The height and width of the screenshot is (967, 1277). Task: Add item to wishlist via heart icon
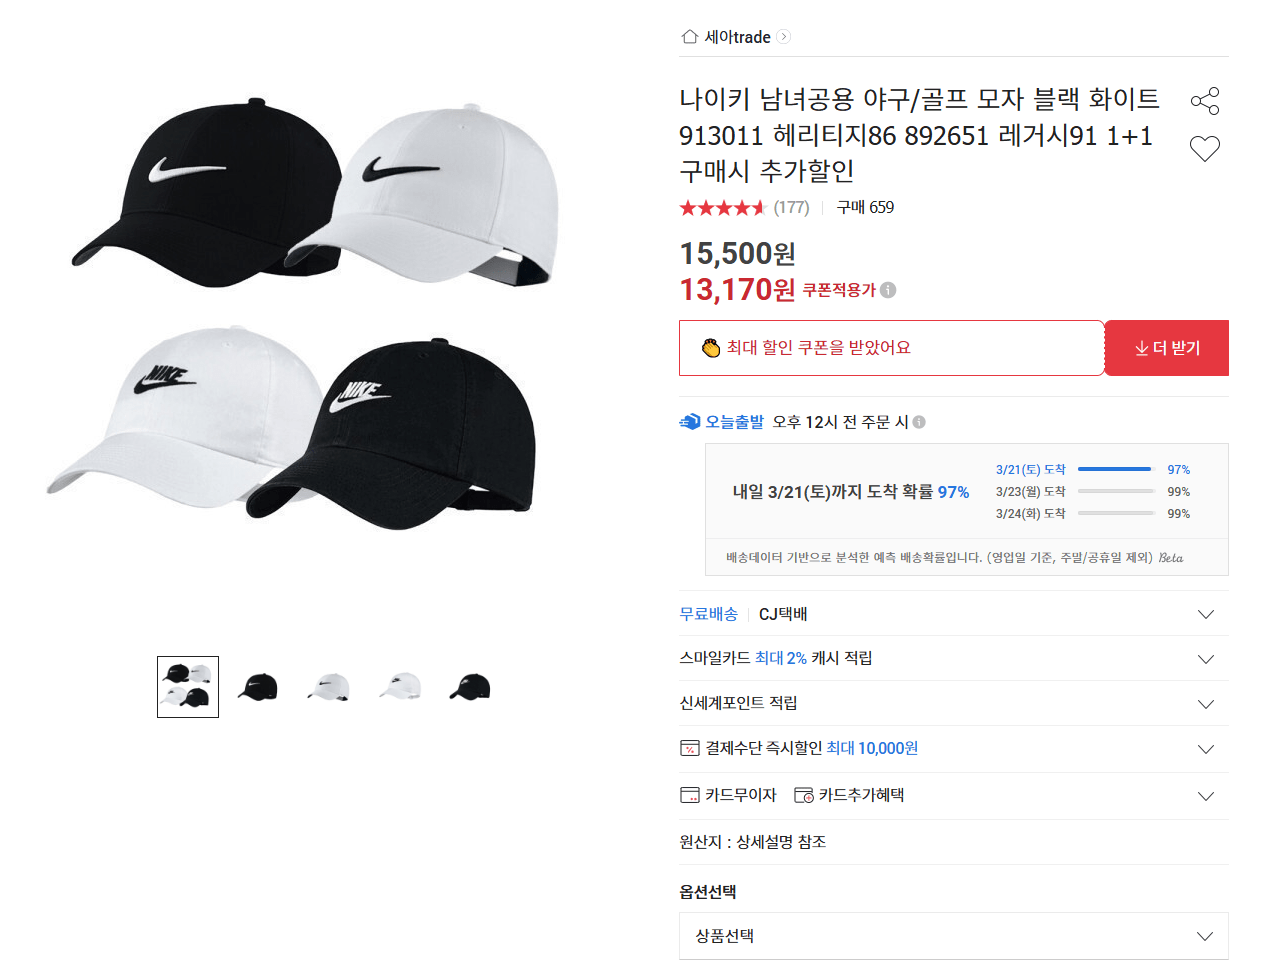tap(1205, 148)
